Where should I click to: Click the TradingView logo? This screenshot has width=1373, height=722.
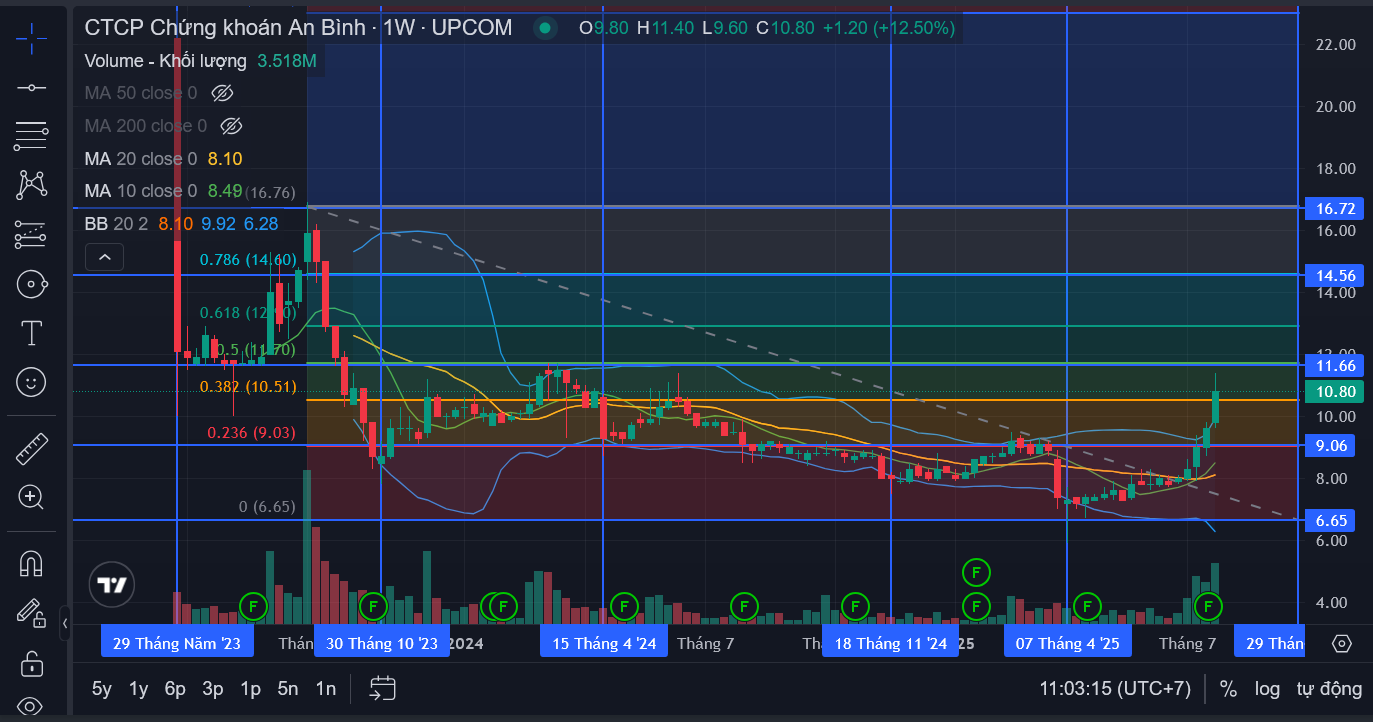point(110,585)
